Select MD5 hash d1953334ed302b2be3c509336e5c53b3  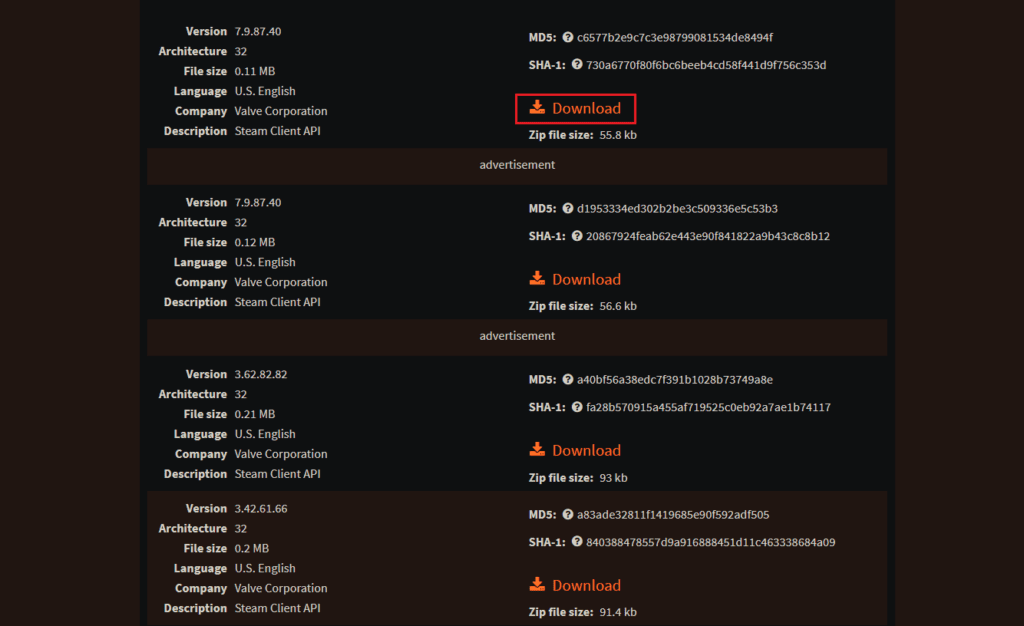pyautogui.click(x=677, y=208)
